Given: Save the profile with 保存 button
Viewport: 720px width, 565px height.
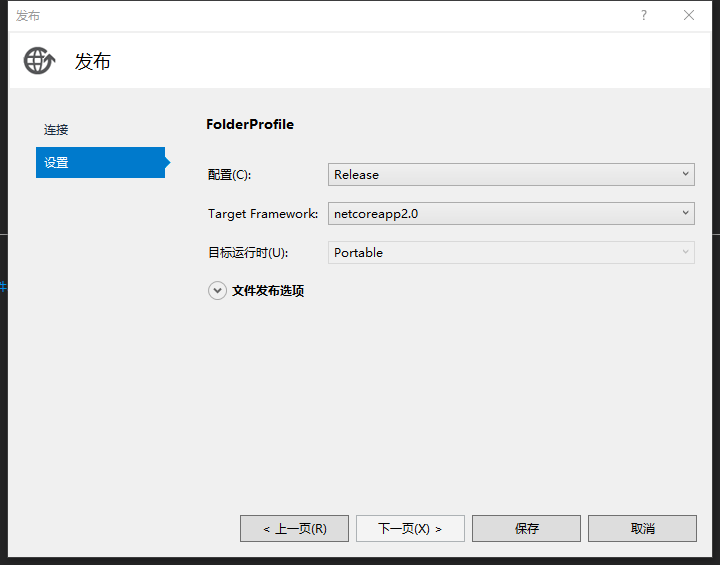Looking at the screenshot, I should click(526, 529).
